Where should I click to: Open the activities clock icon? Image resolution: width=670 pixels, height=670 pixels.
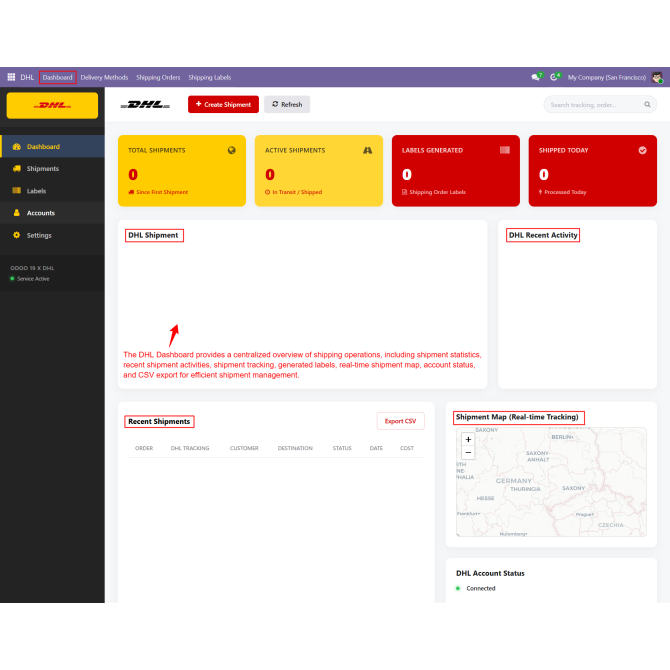(x=554, y=77)
